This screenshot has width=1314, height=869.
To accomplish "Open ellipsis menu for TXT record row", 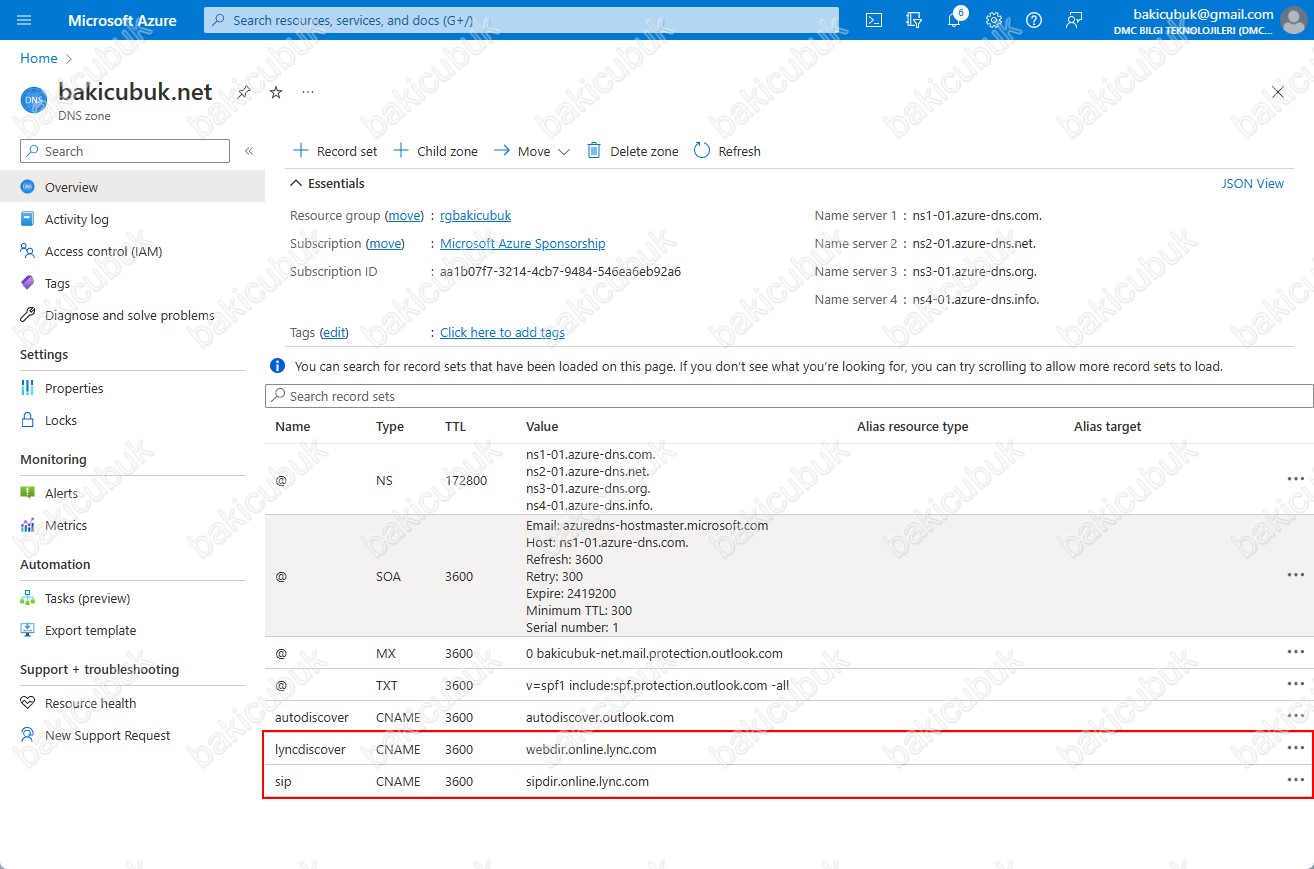I will [1296, 684].
